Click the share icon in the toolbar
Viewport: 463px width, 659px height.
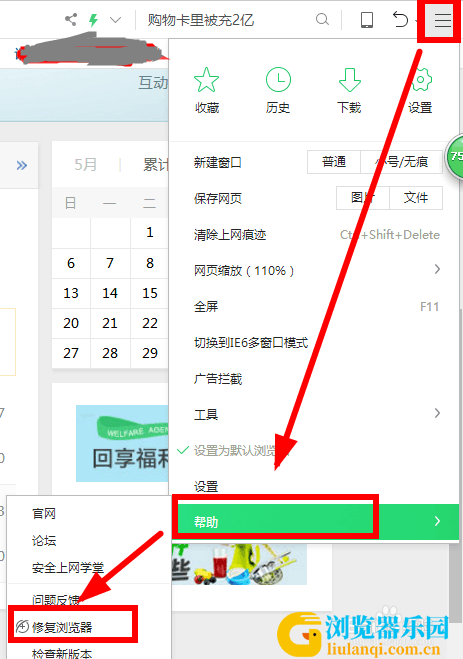tap(71, 19)
